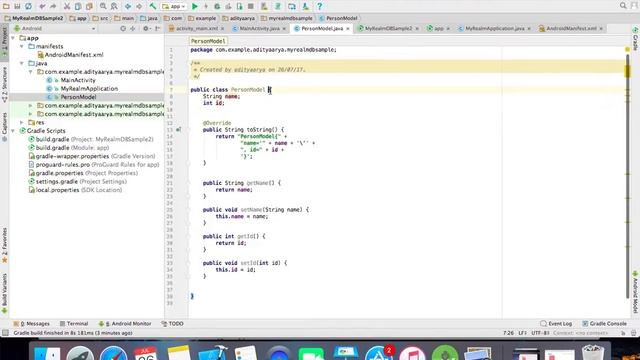This screenshot has width=640, height=360.
Task: Open the Messages tool window
Action: coord(32,324)
